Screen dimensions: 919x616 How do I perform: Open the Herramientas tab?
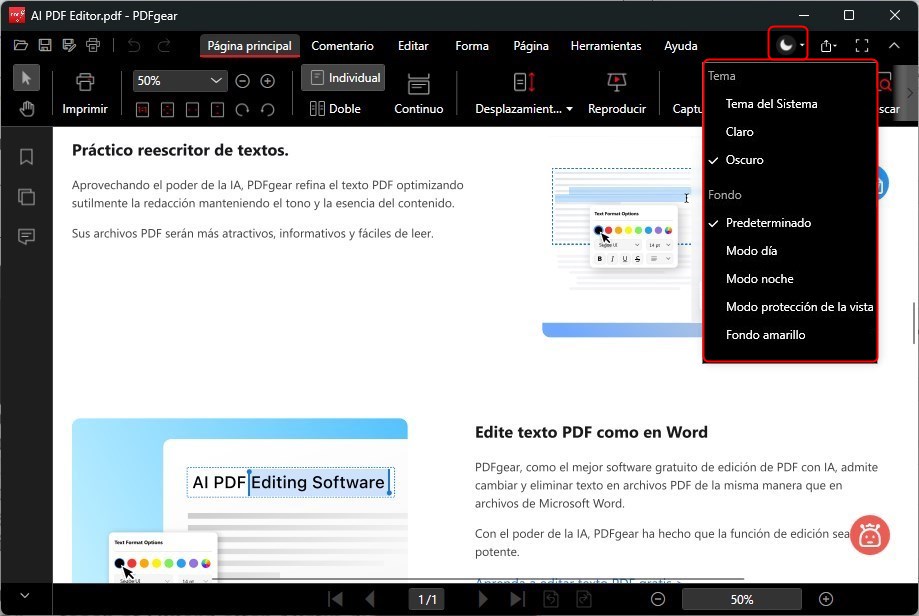(606, 46)
